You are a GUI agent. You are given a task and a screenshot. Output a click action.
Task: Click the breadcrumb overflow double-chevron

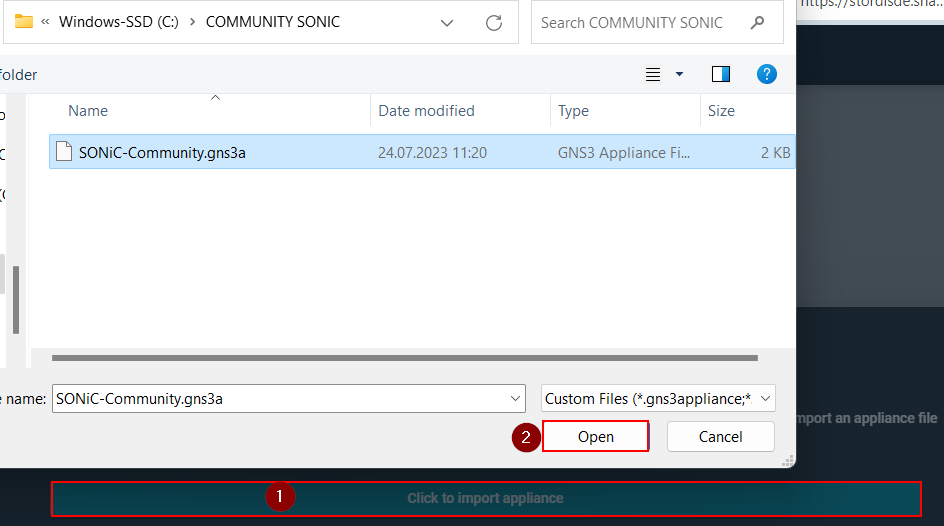coord(45,22)
